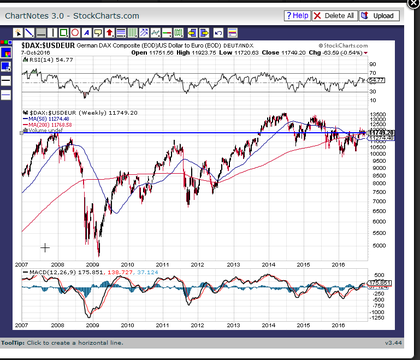420x360 pixels.
Task: Select the green rectangle shape tool
Action: [x=64, y=33]
